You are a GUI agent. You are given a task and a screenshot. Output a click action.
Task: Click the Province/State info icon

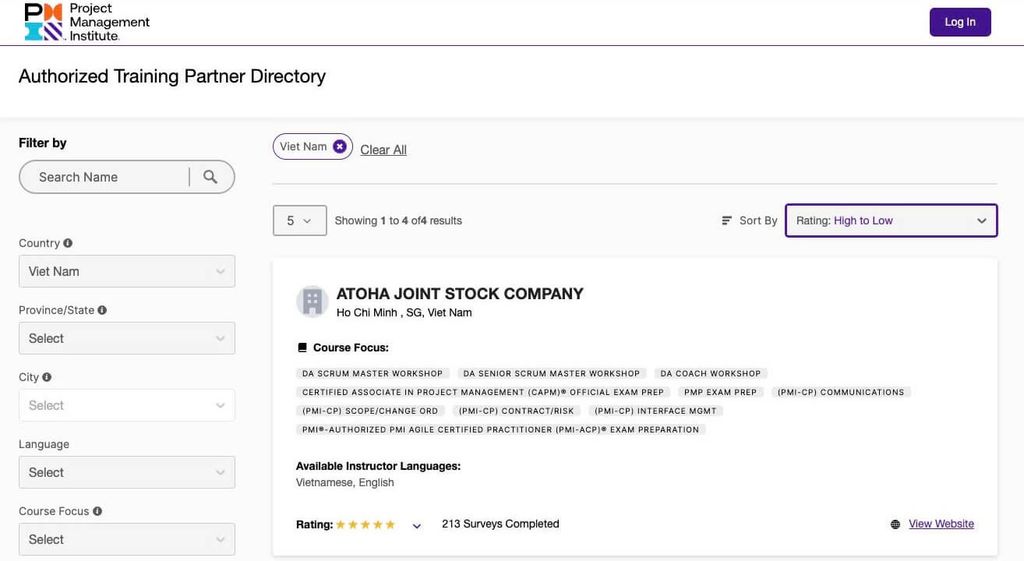[x=102, y=310]
